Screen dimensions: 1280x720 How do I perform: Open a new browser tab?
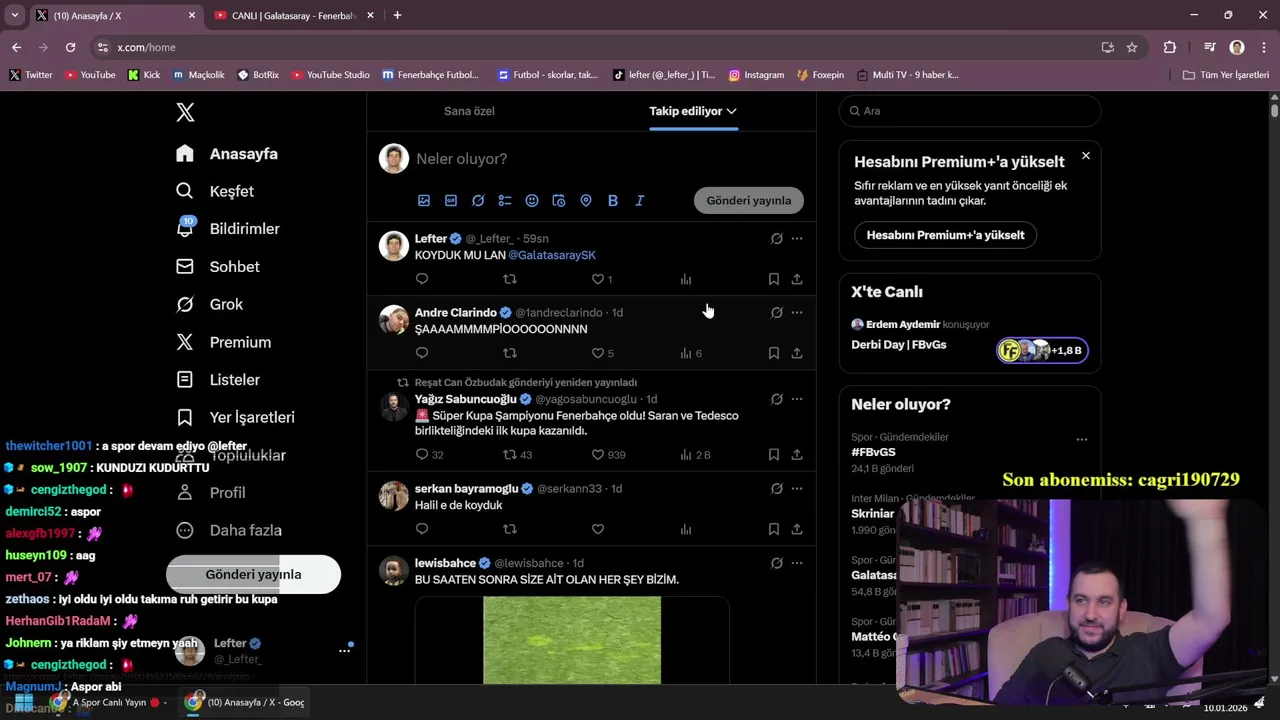coord(397,15)
